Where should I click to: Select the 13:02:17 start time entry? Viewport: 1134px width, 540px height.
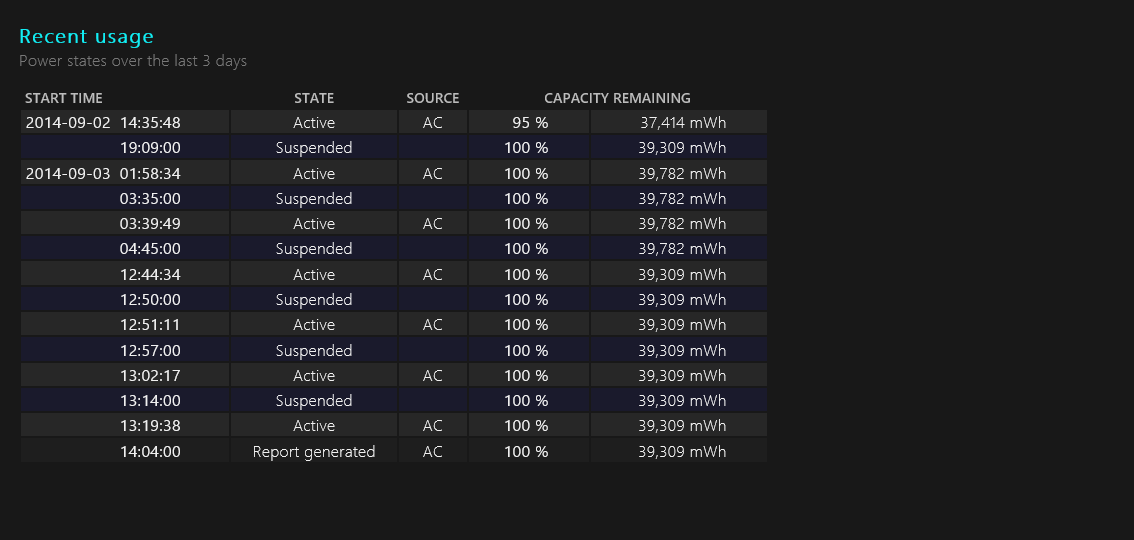point(150,376)
